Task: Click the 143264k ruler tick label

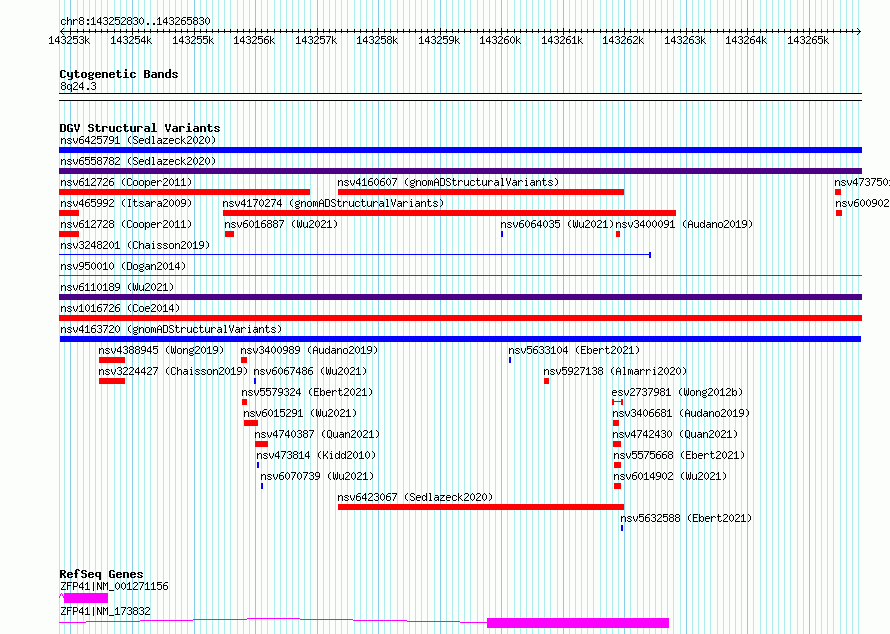Action: tap(746, 40)
